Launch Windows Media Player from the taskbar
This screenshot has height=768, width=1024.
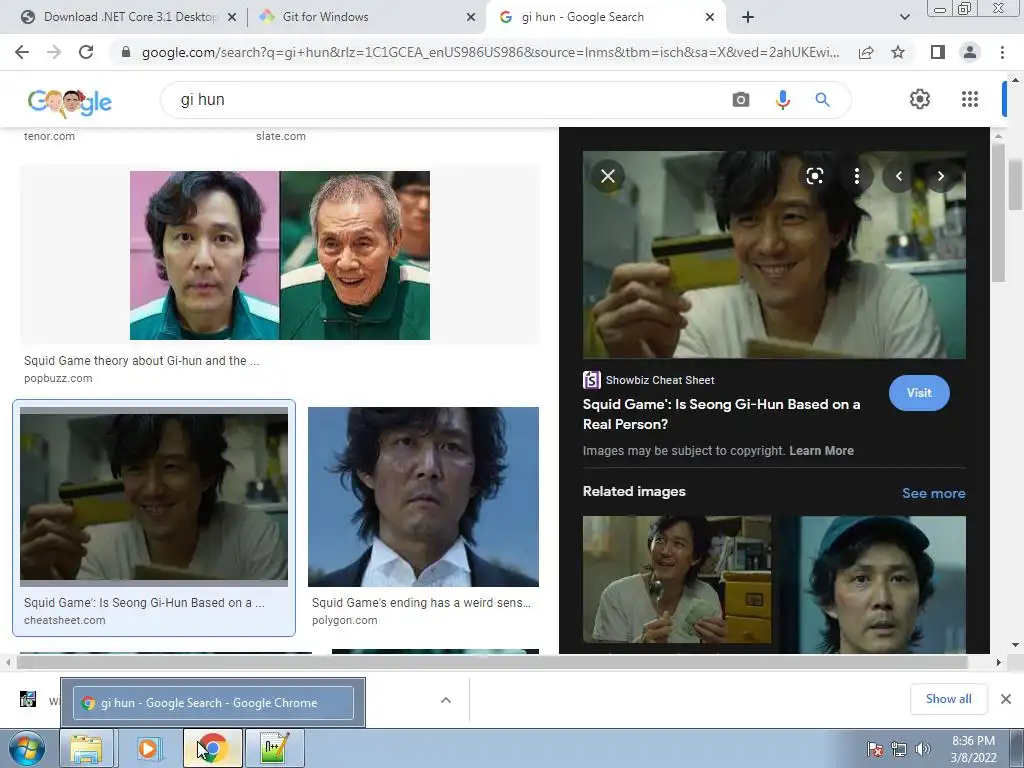[148, 748]
